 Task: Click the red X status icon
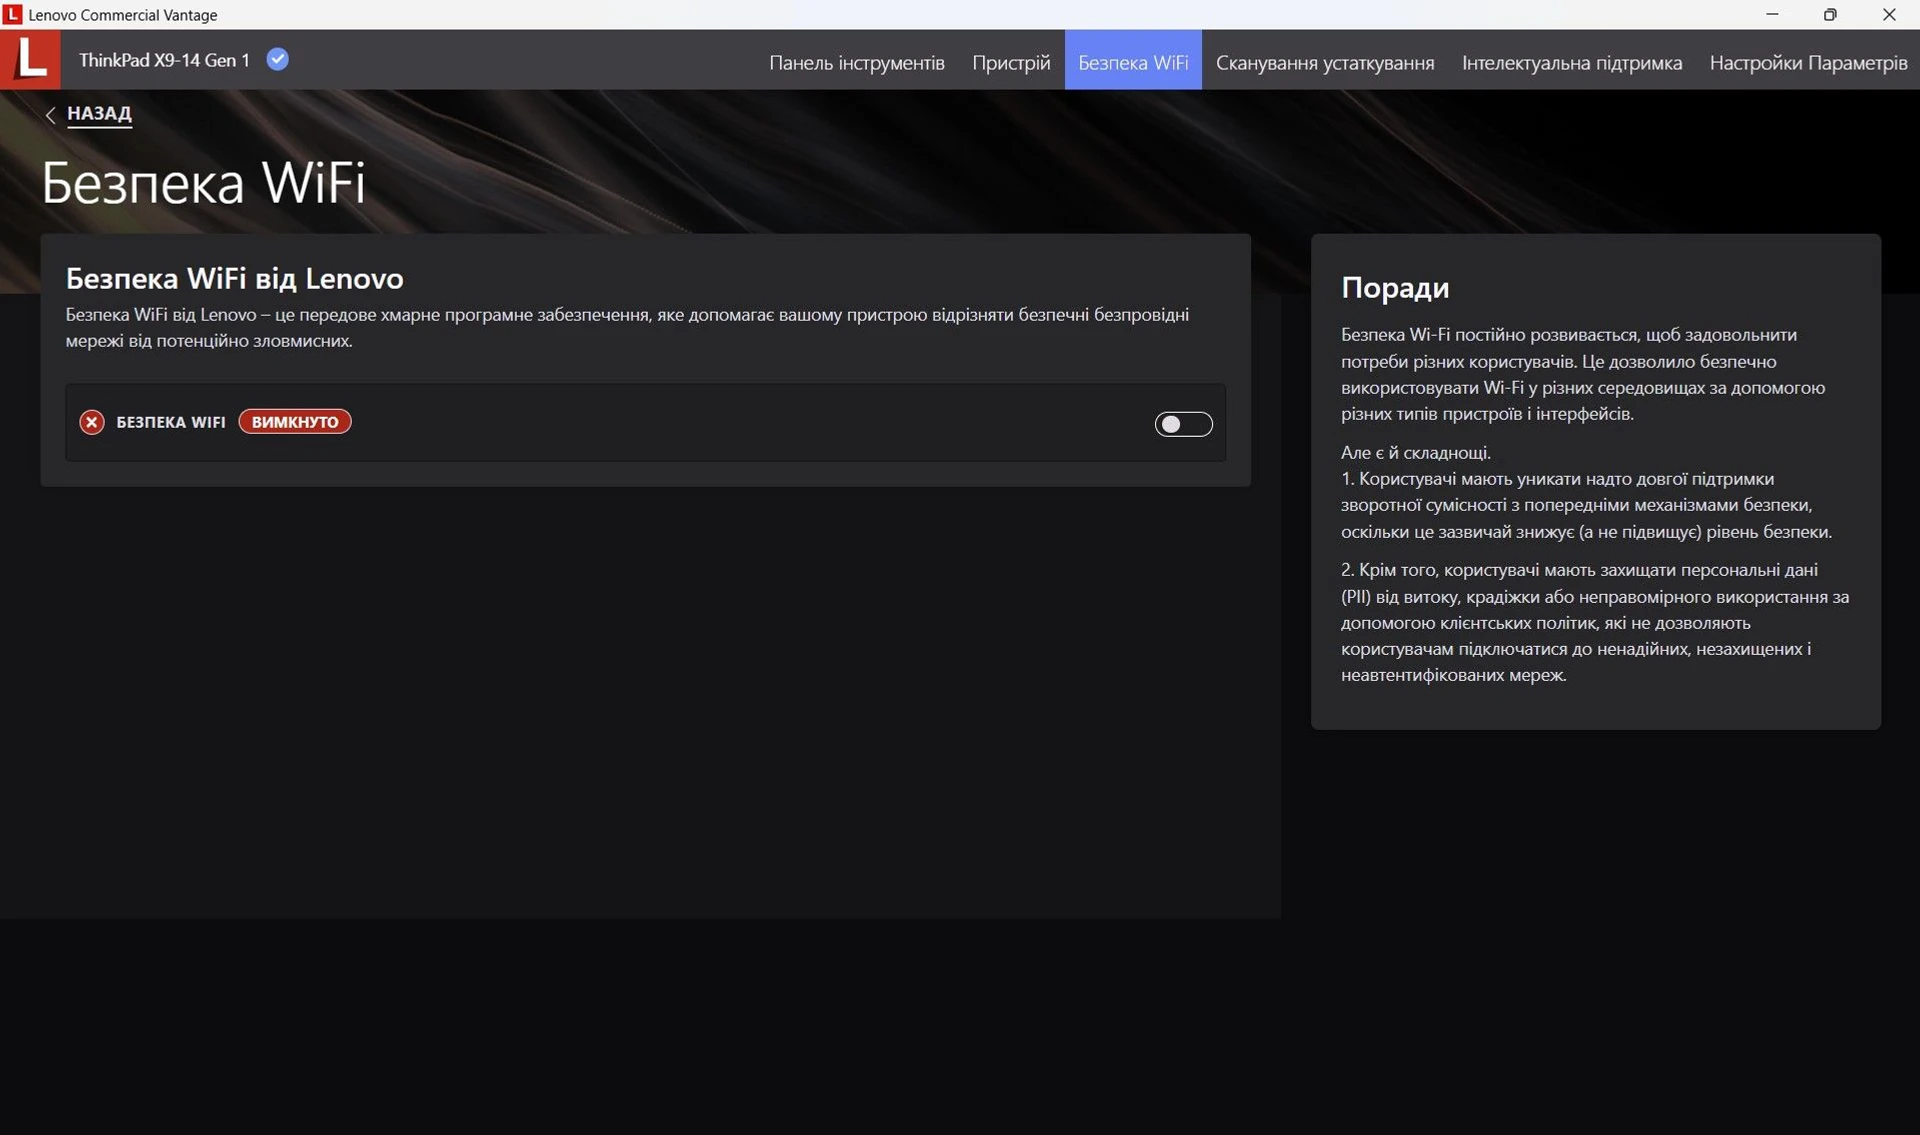point(92,422)
